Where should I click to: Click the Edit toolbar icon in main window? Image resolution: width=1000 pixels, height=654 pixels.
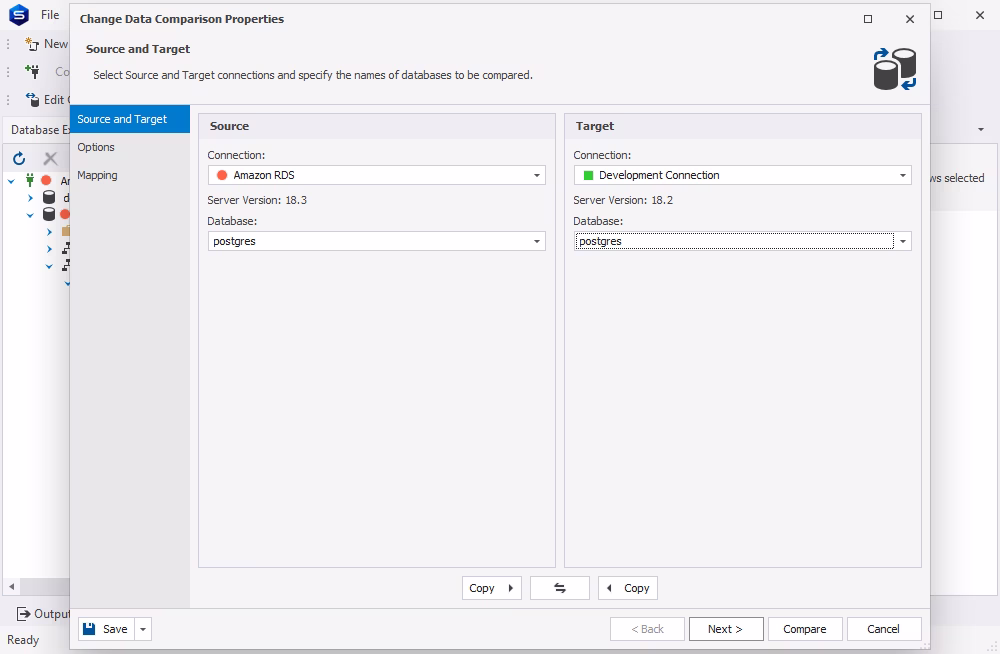click(x=32, y=100)
